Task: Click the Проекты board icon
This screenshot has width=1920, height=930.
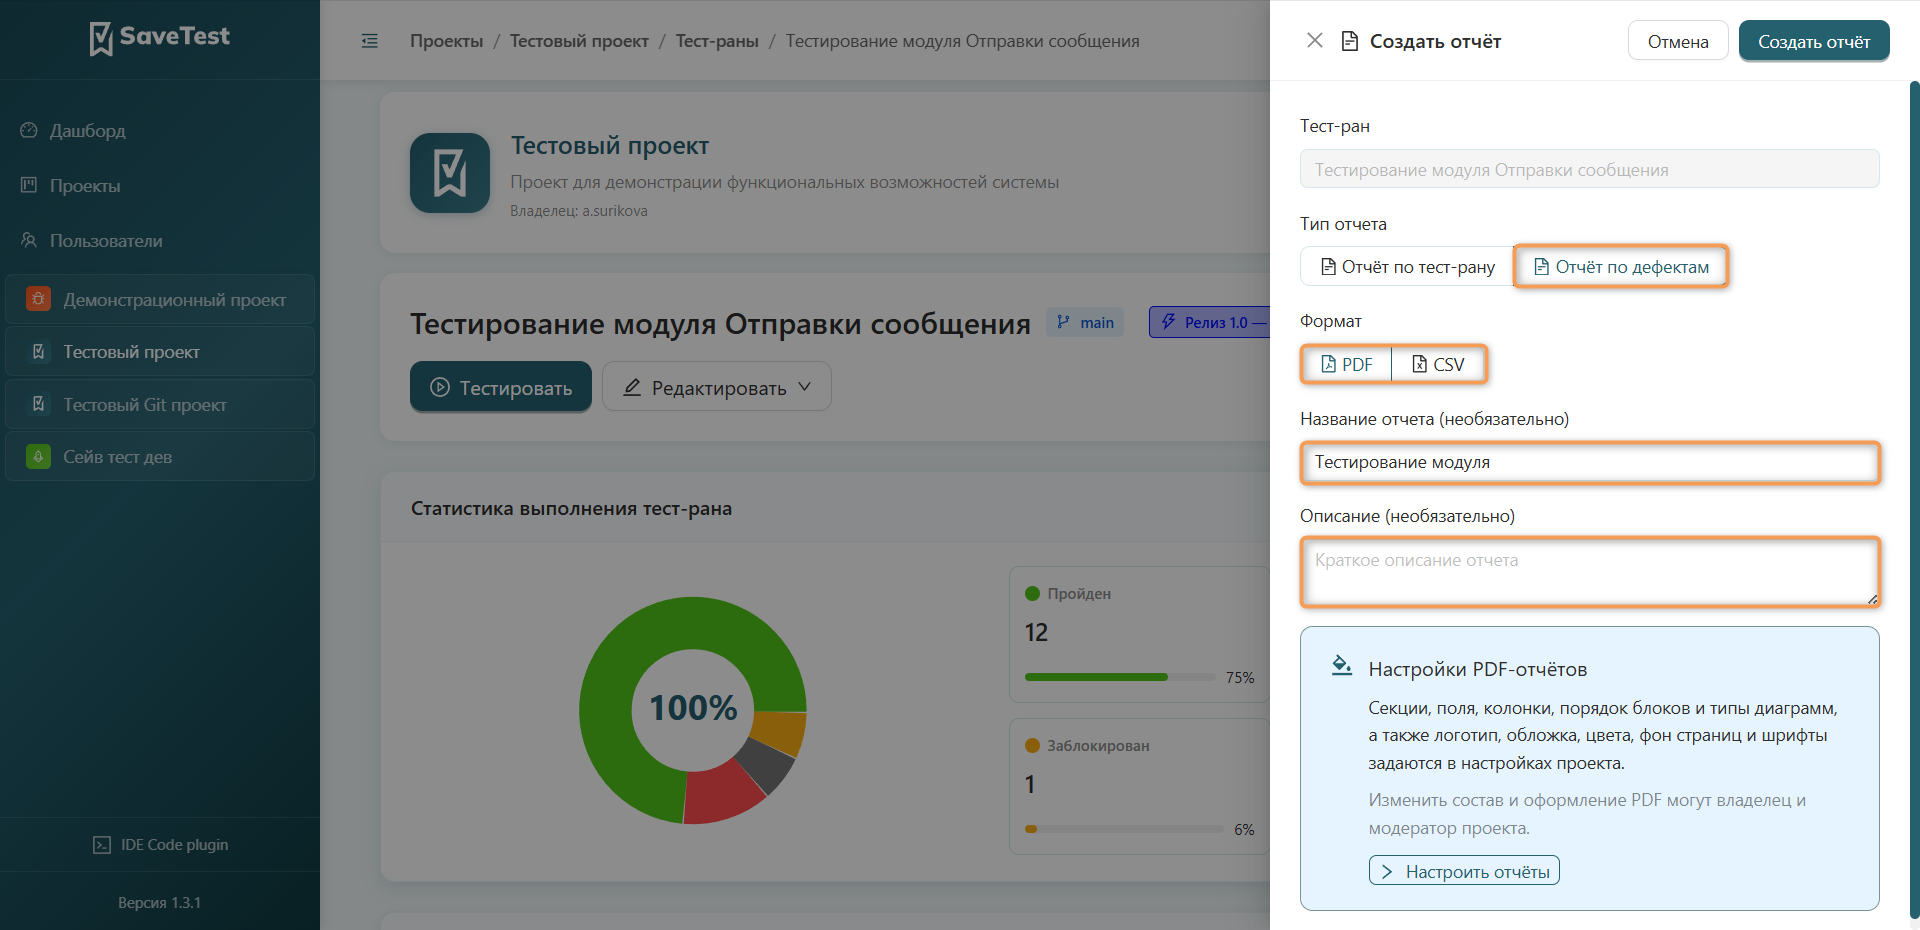Action: point(29,185)
